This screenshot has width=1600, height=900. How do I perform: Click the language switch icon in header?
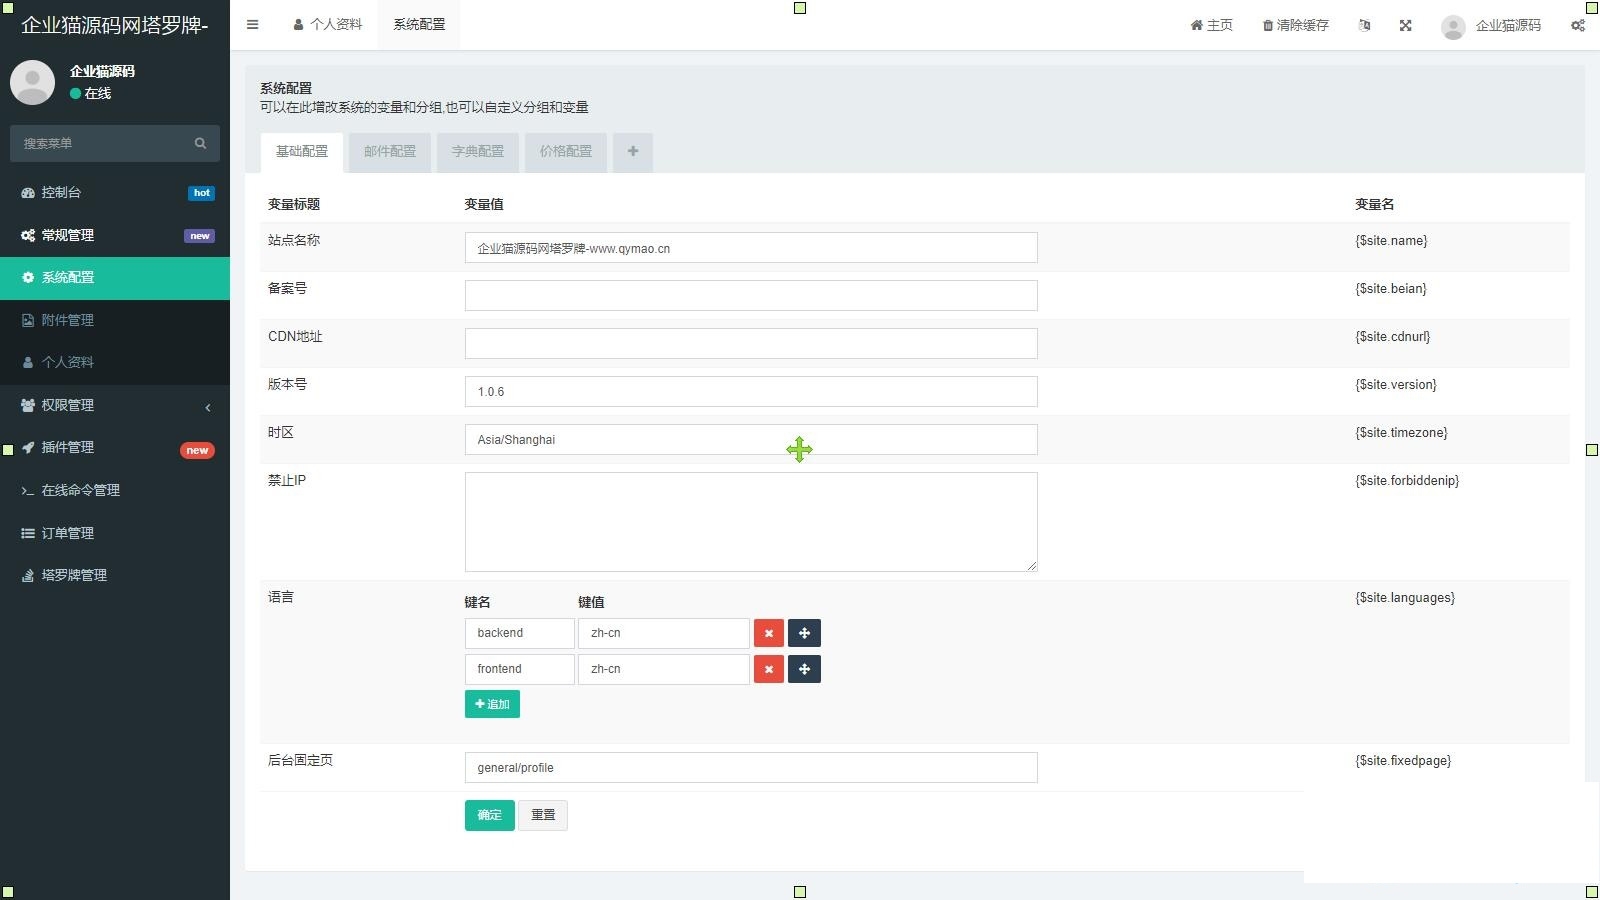pyautogui.click(x=1364, y=25)
